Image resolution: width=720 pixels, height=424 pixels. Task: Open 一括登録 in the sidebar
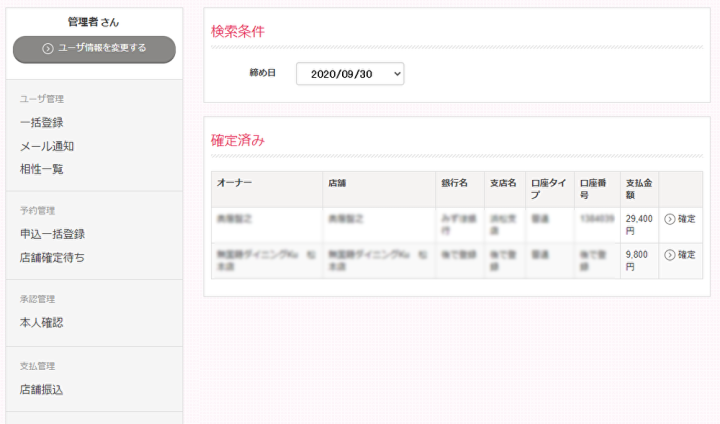(42, 122)
